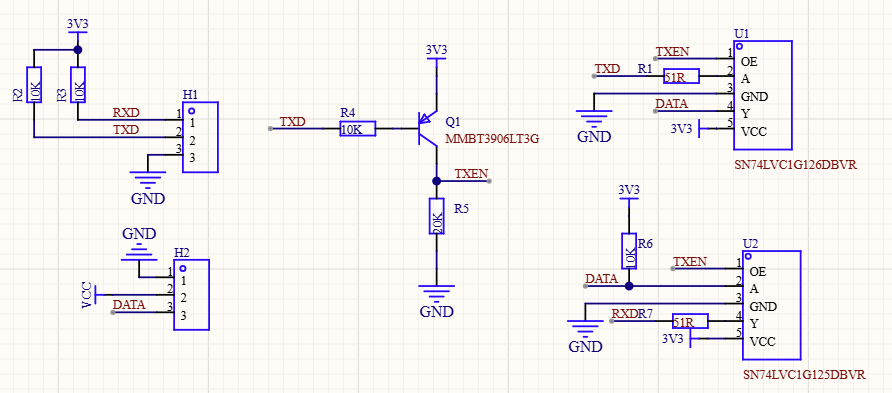Select header H2 component body

pyautogui.click(x=192, y=295)
